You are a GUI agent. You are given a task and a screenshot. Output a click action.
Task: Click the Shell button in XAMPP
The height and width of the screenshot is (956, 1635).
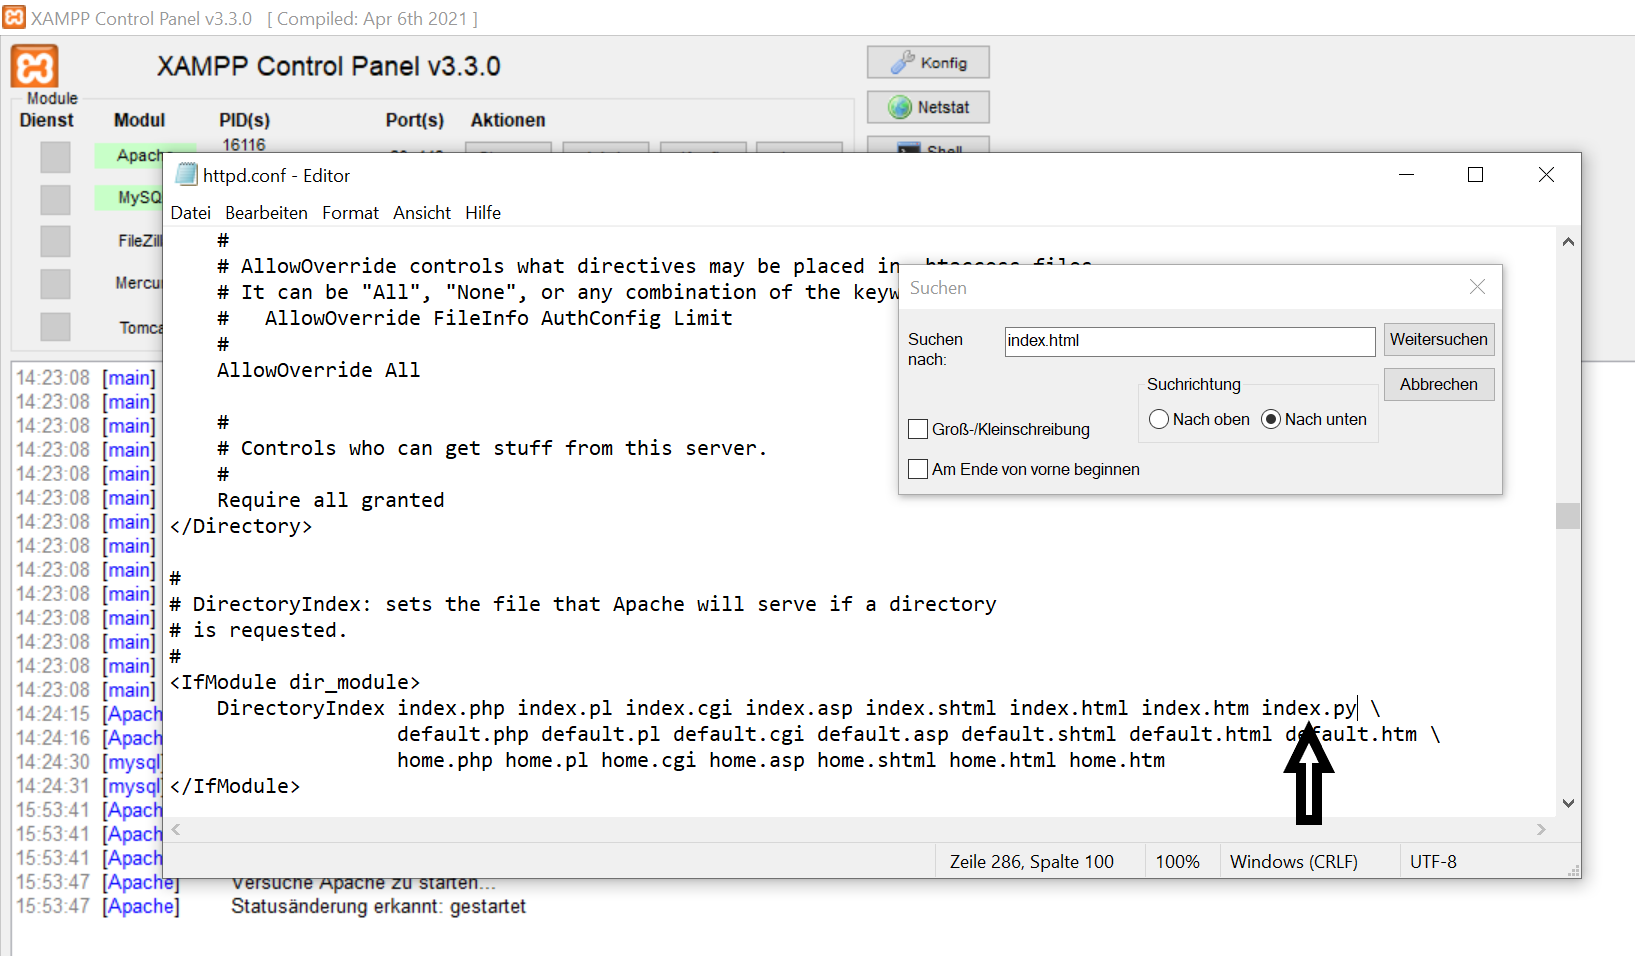point(928,145)
